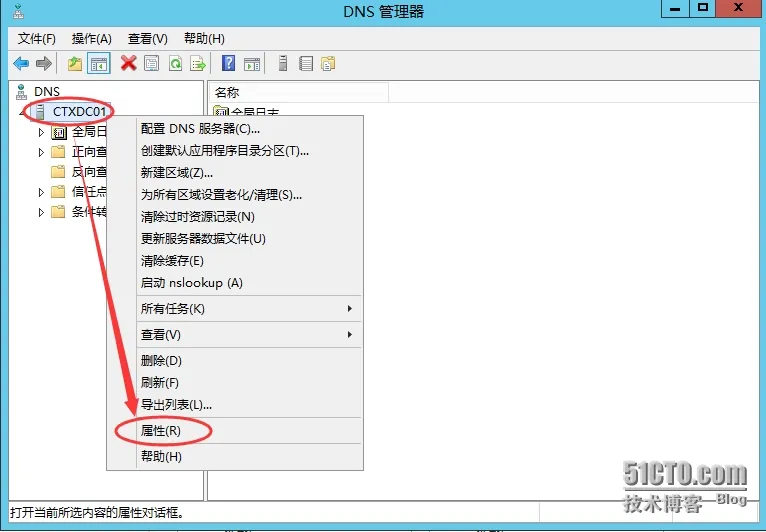Click the global logs icon in tree
Screen dimensions: 766x532
click(59, 132)
